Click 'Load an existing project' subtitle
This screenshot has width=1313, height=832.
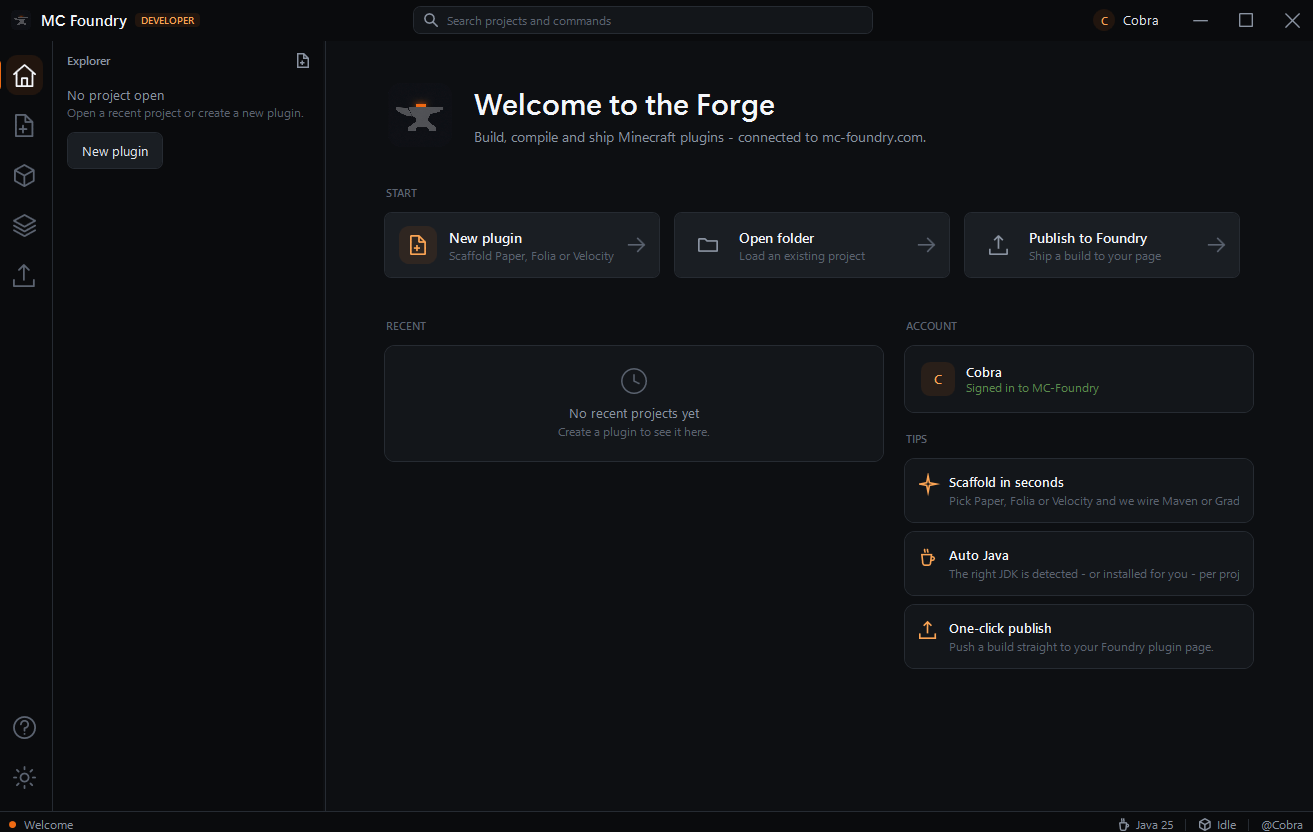tap(802, 256)
